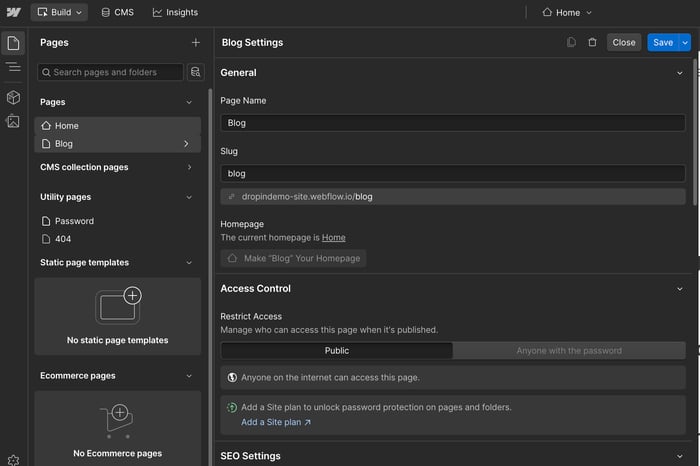Select Public access option
The width and height of the screenshot is (700, 466).
click(x=337, y=351)
